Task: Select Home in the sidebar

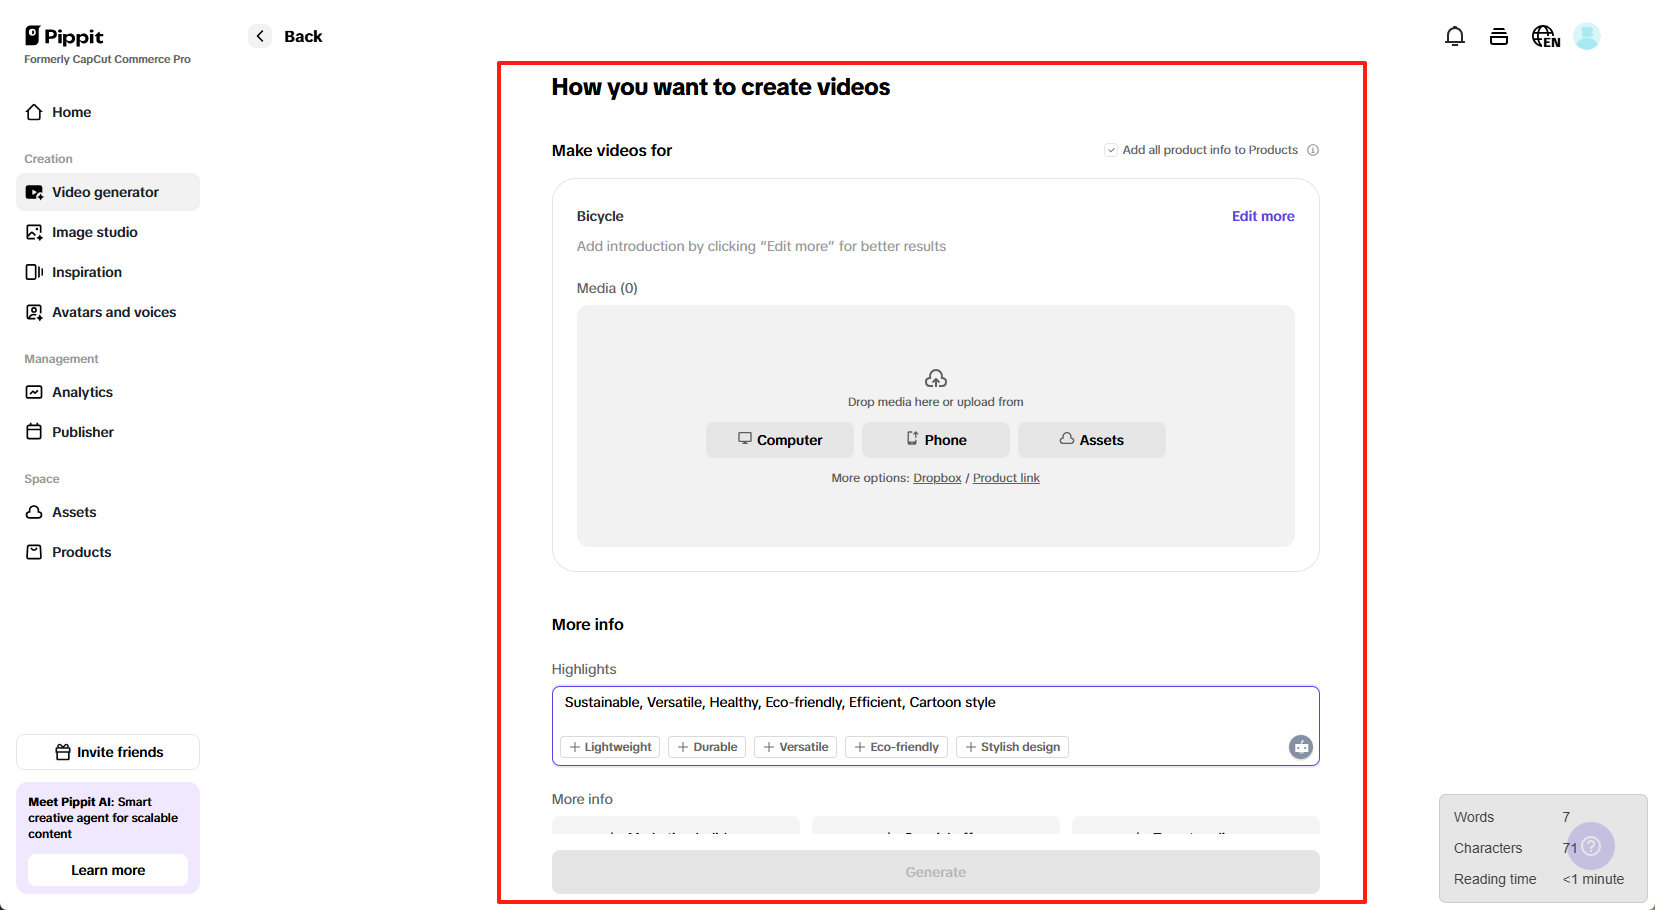Action: tap(69, 112)
